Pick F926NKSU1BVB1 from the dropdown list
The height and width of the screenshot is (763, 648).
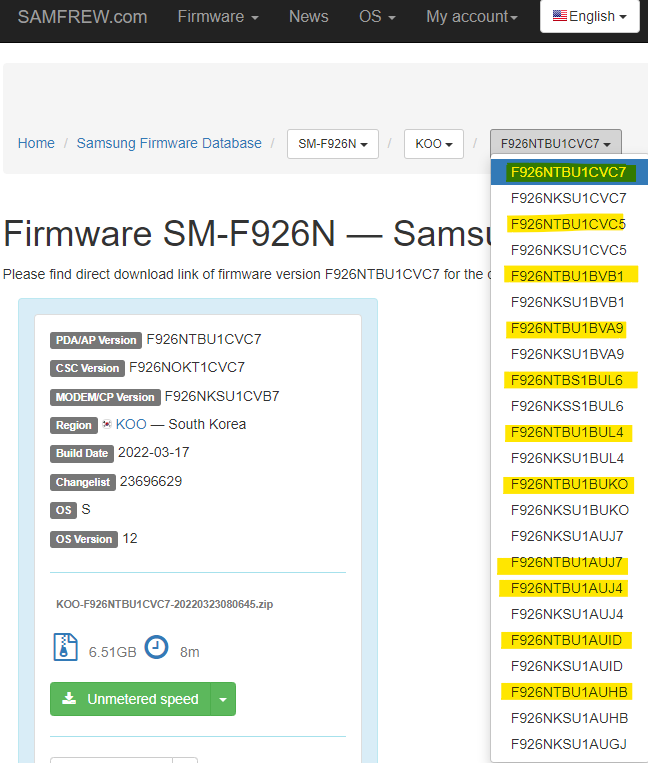pyautogui.click(x=569, y=302)
